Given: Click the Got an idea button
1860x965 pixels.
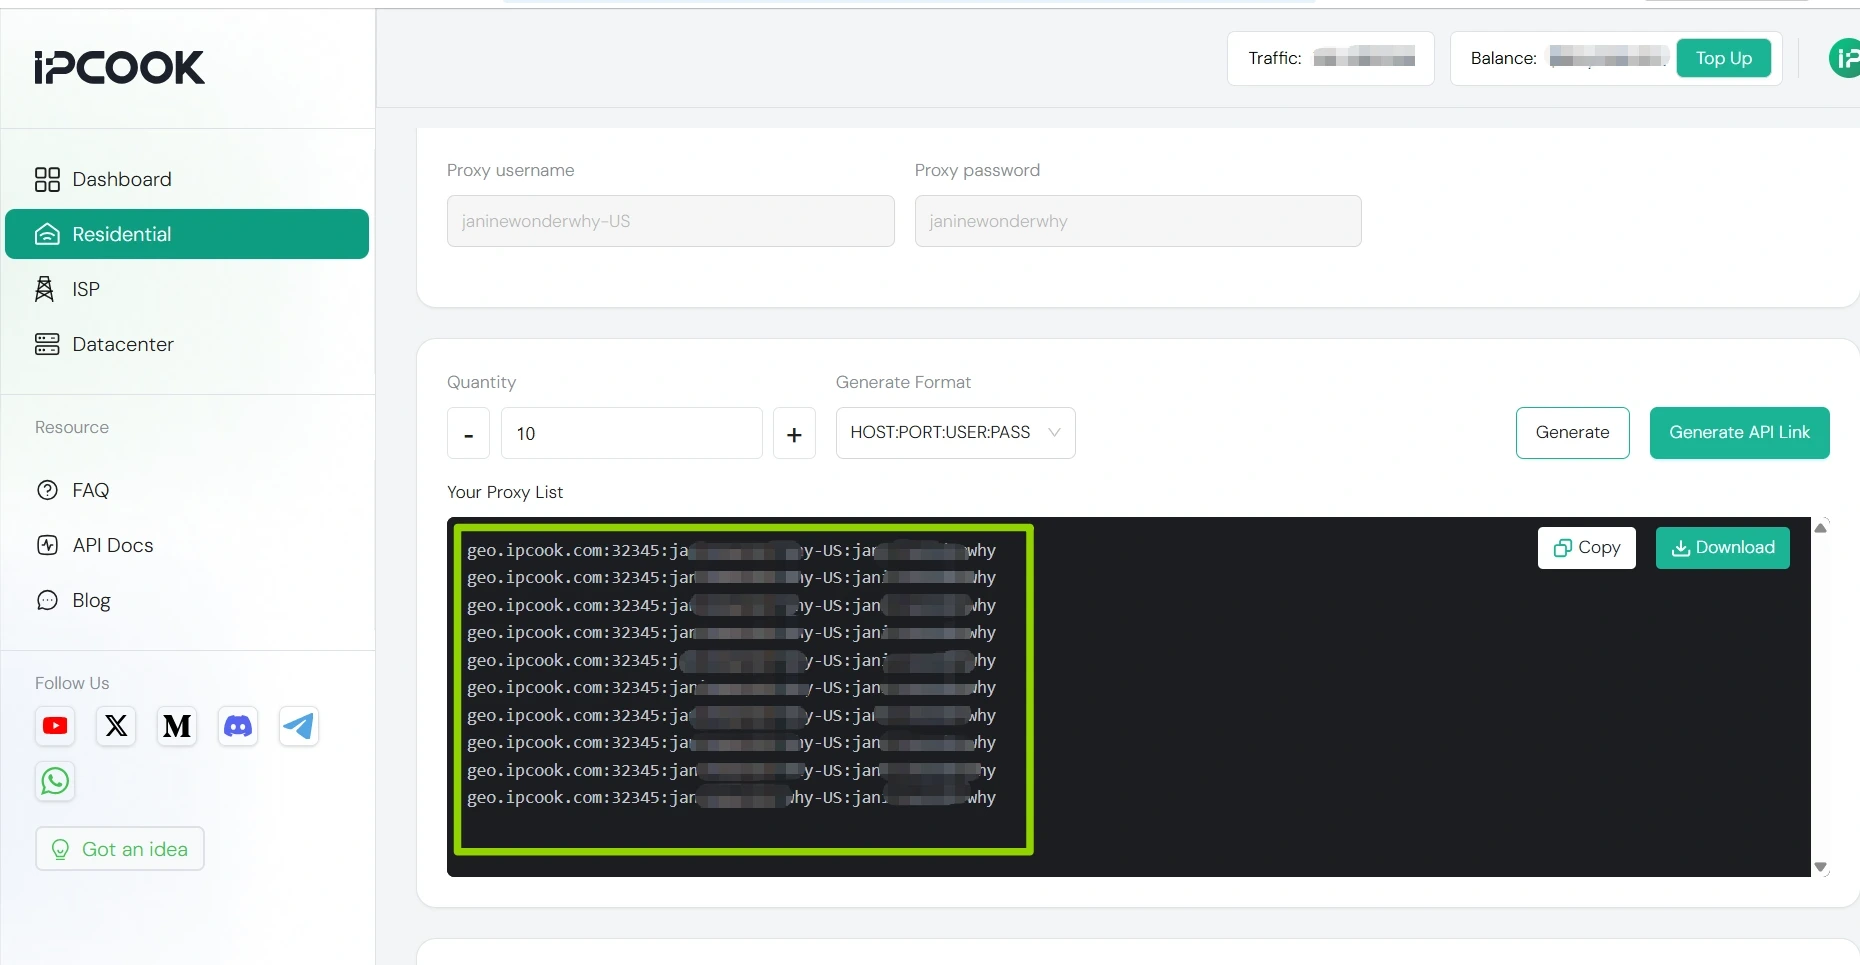Looking at the screenshot, I should 119,848.
